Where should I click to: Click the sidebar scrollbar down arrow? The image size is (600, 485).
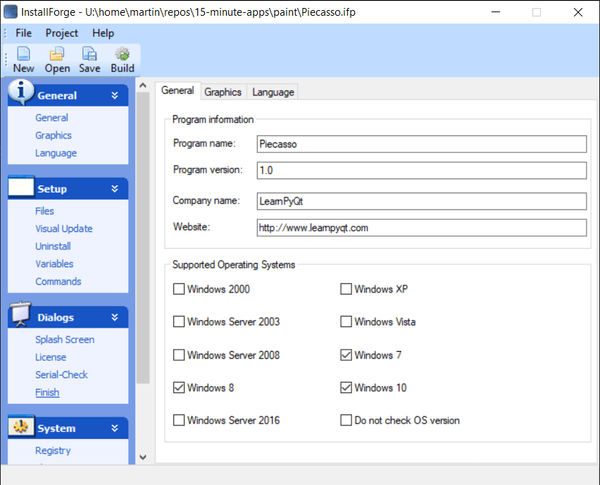143,457
